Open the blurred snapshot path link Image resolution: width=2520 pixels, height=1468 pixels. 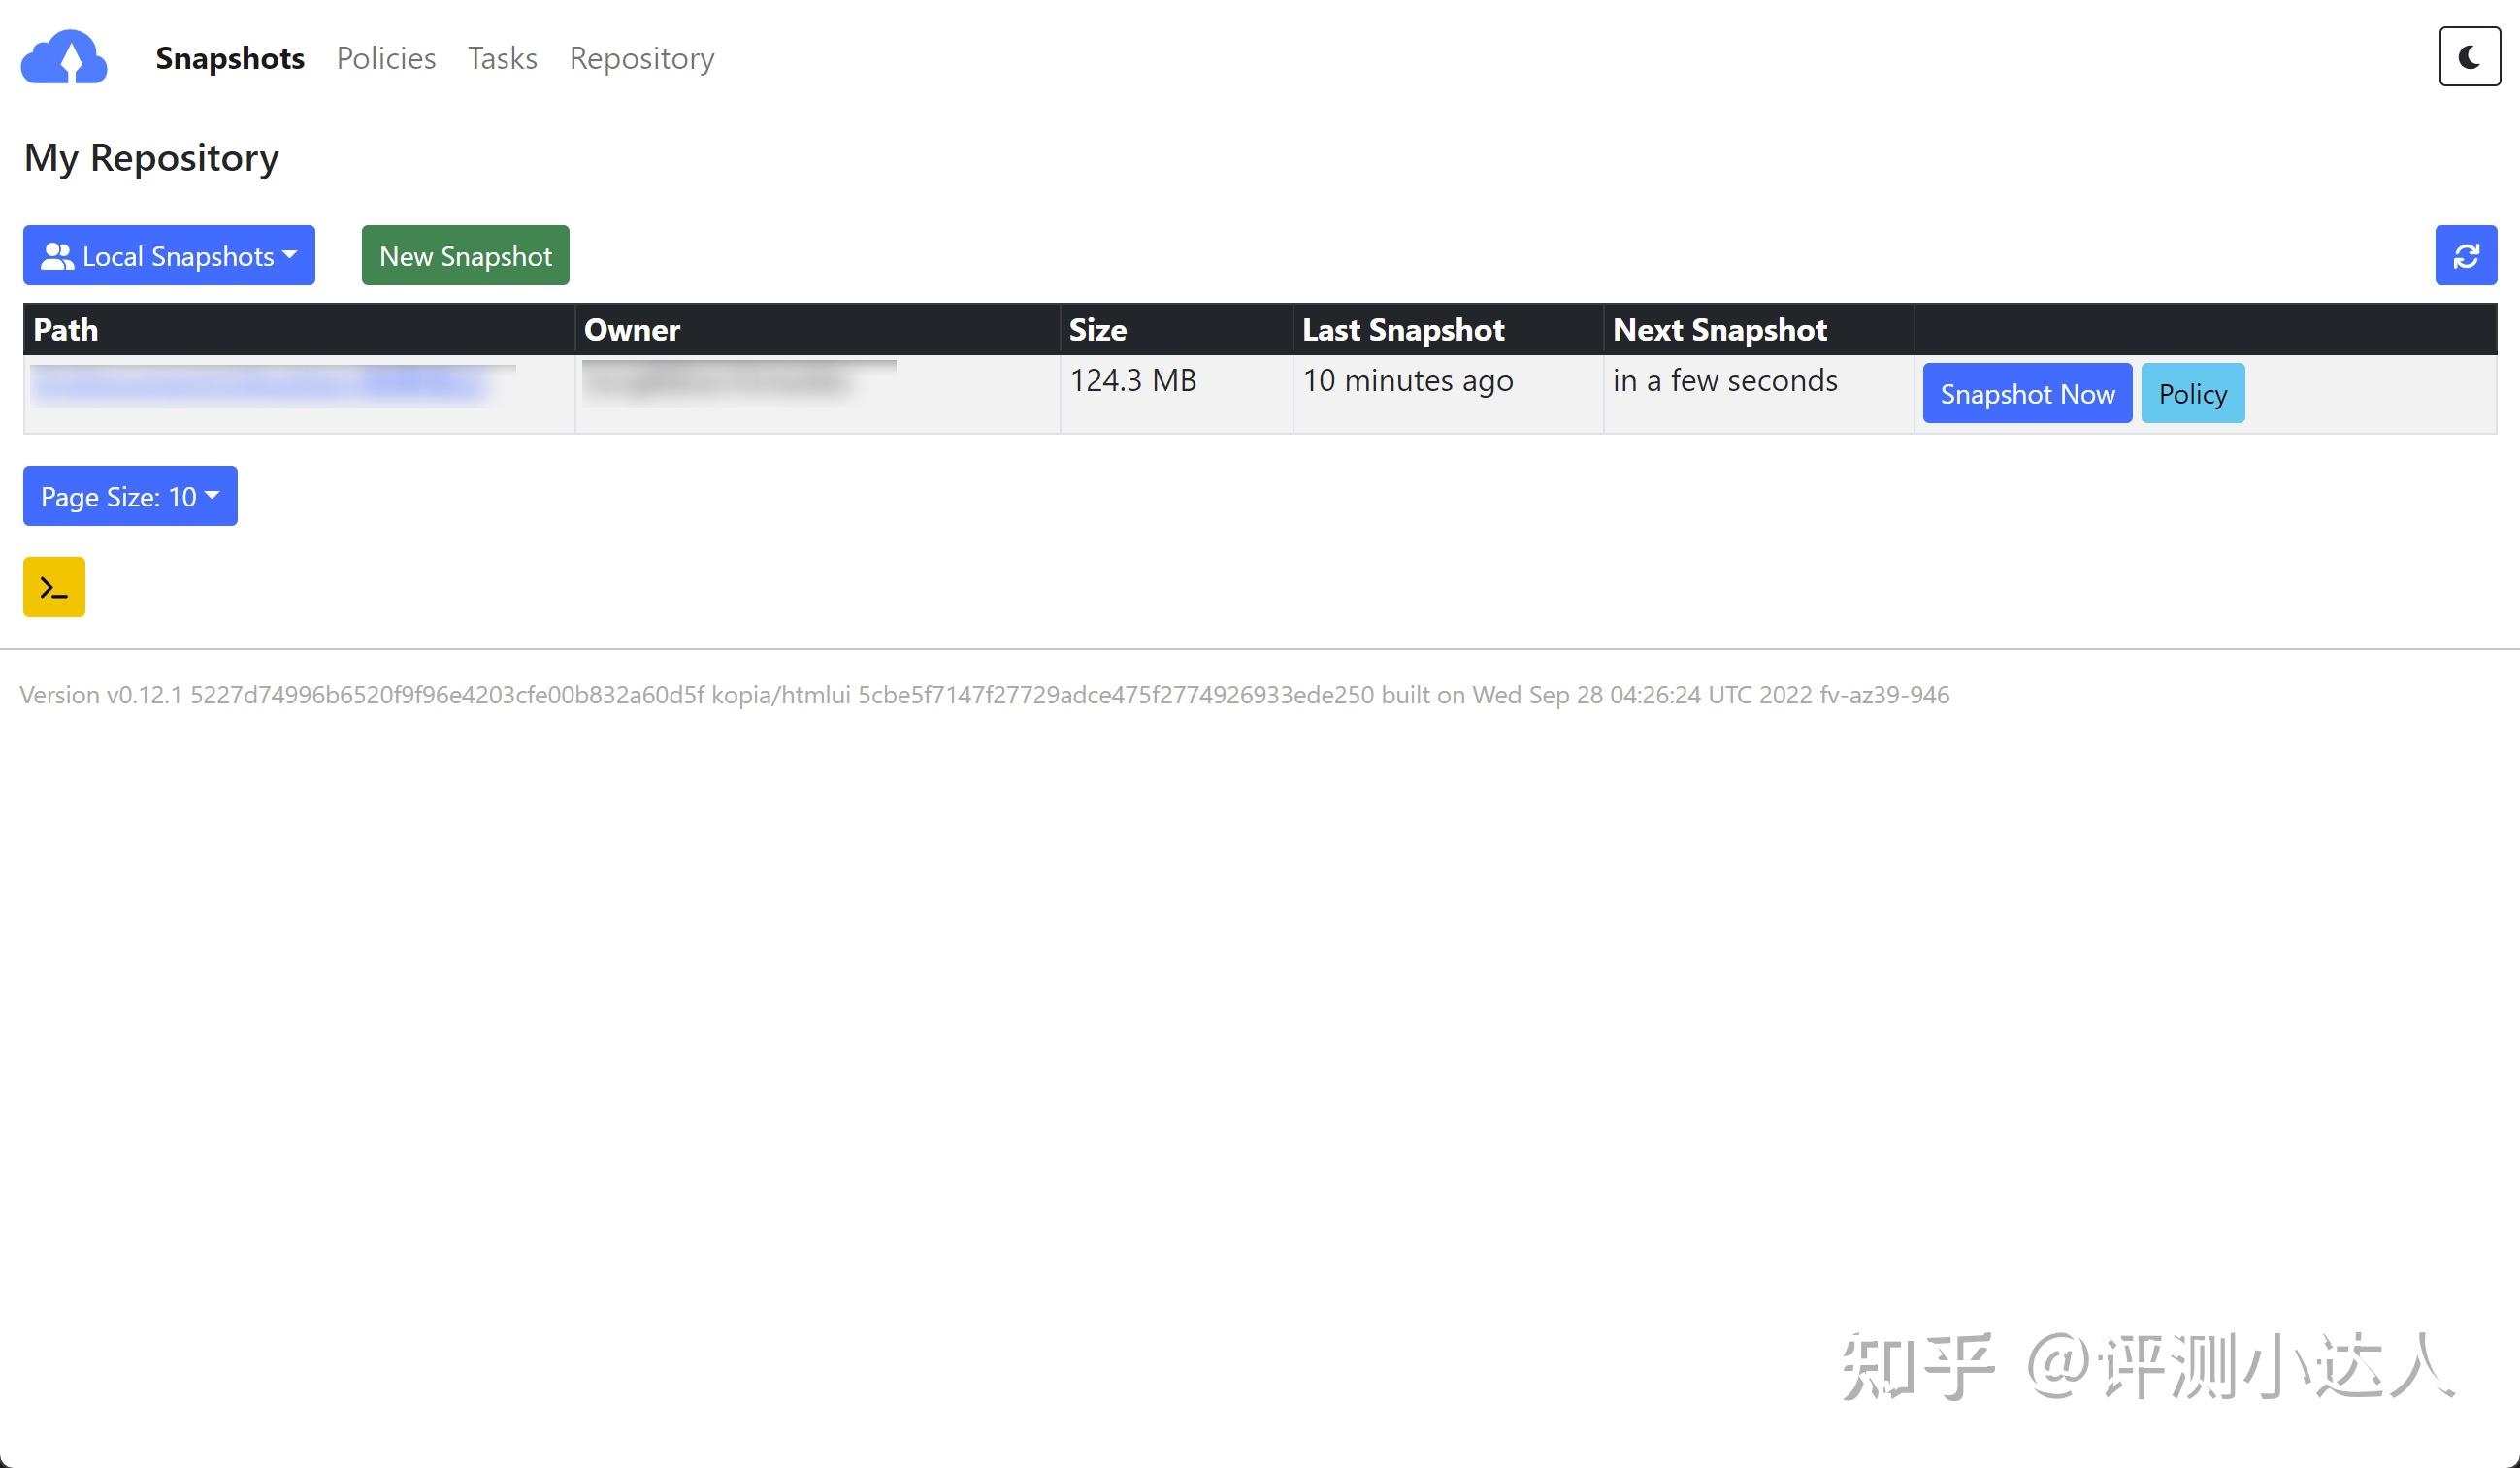(260, 385)
